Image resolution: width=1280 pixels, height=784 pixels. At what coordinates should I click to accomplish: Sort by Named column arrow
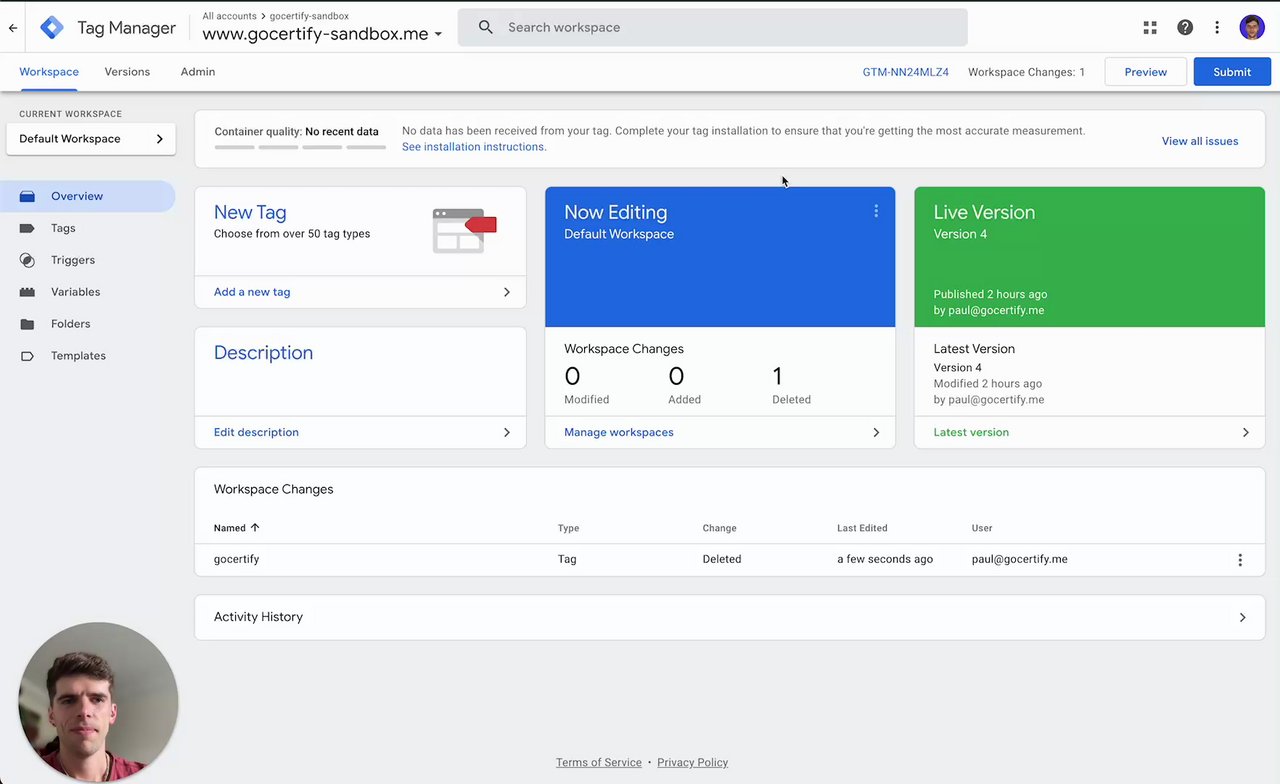tap(255, 528)
